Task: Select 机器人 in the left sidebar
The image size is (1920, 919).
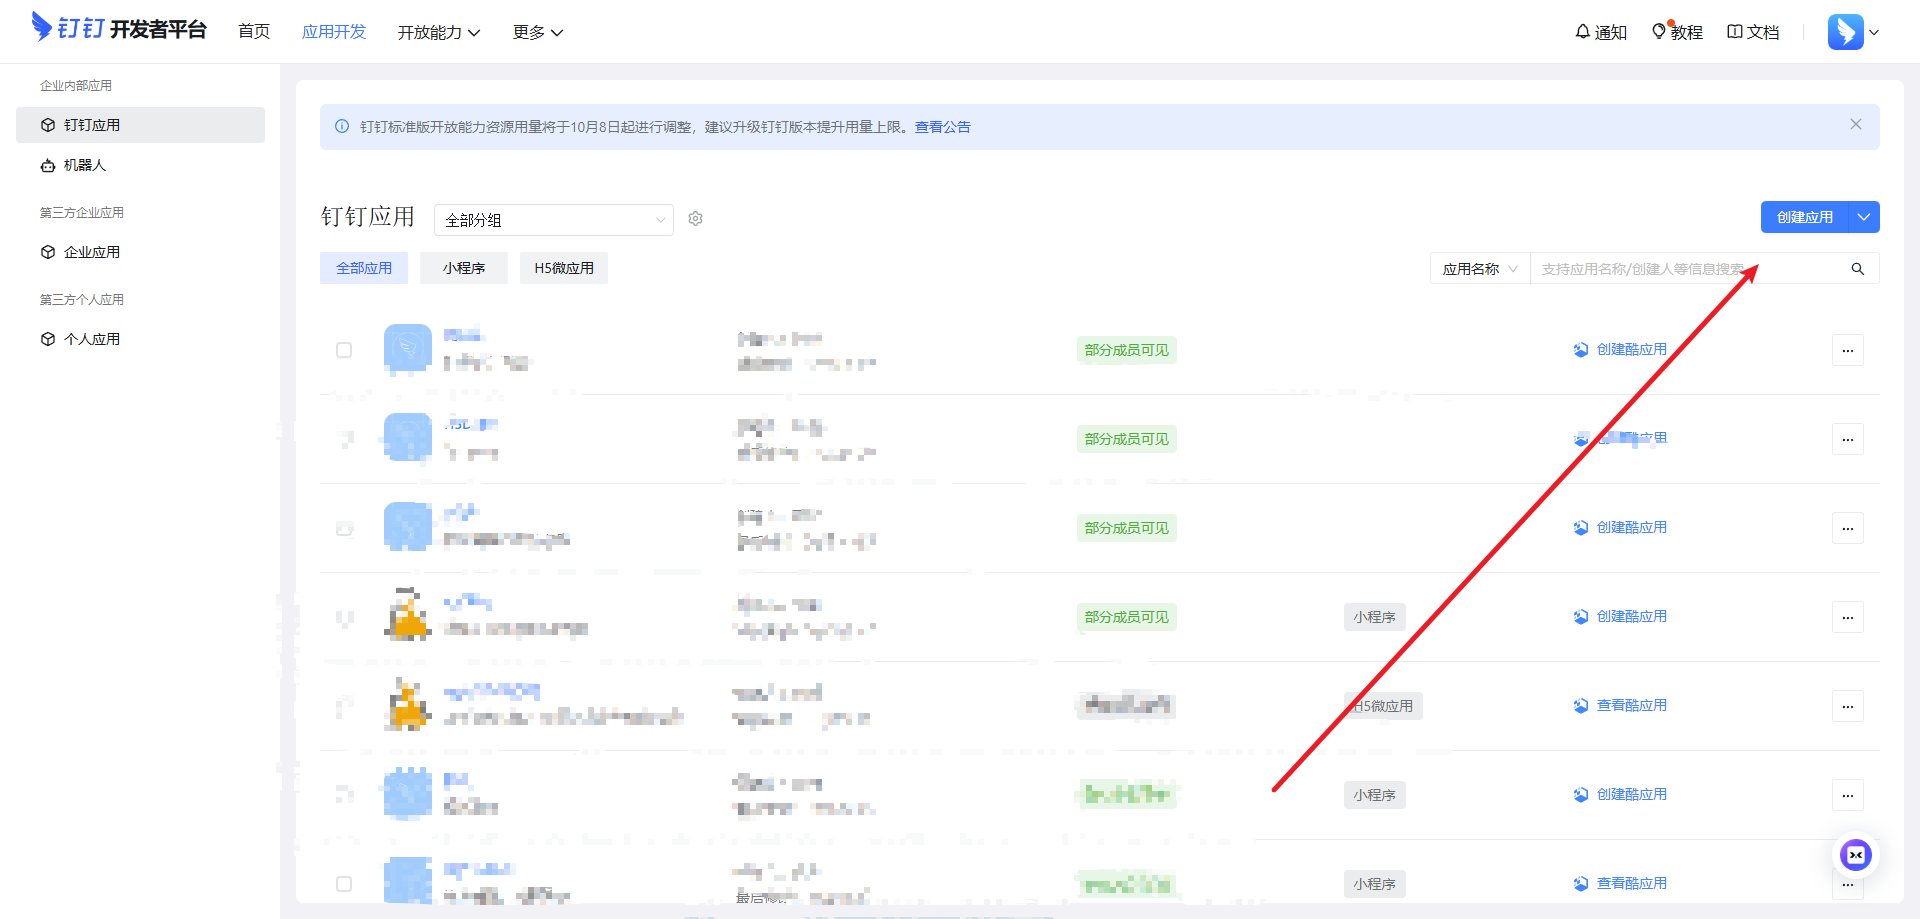Action: (x=85, y=165)
